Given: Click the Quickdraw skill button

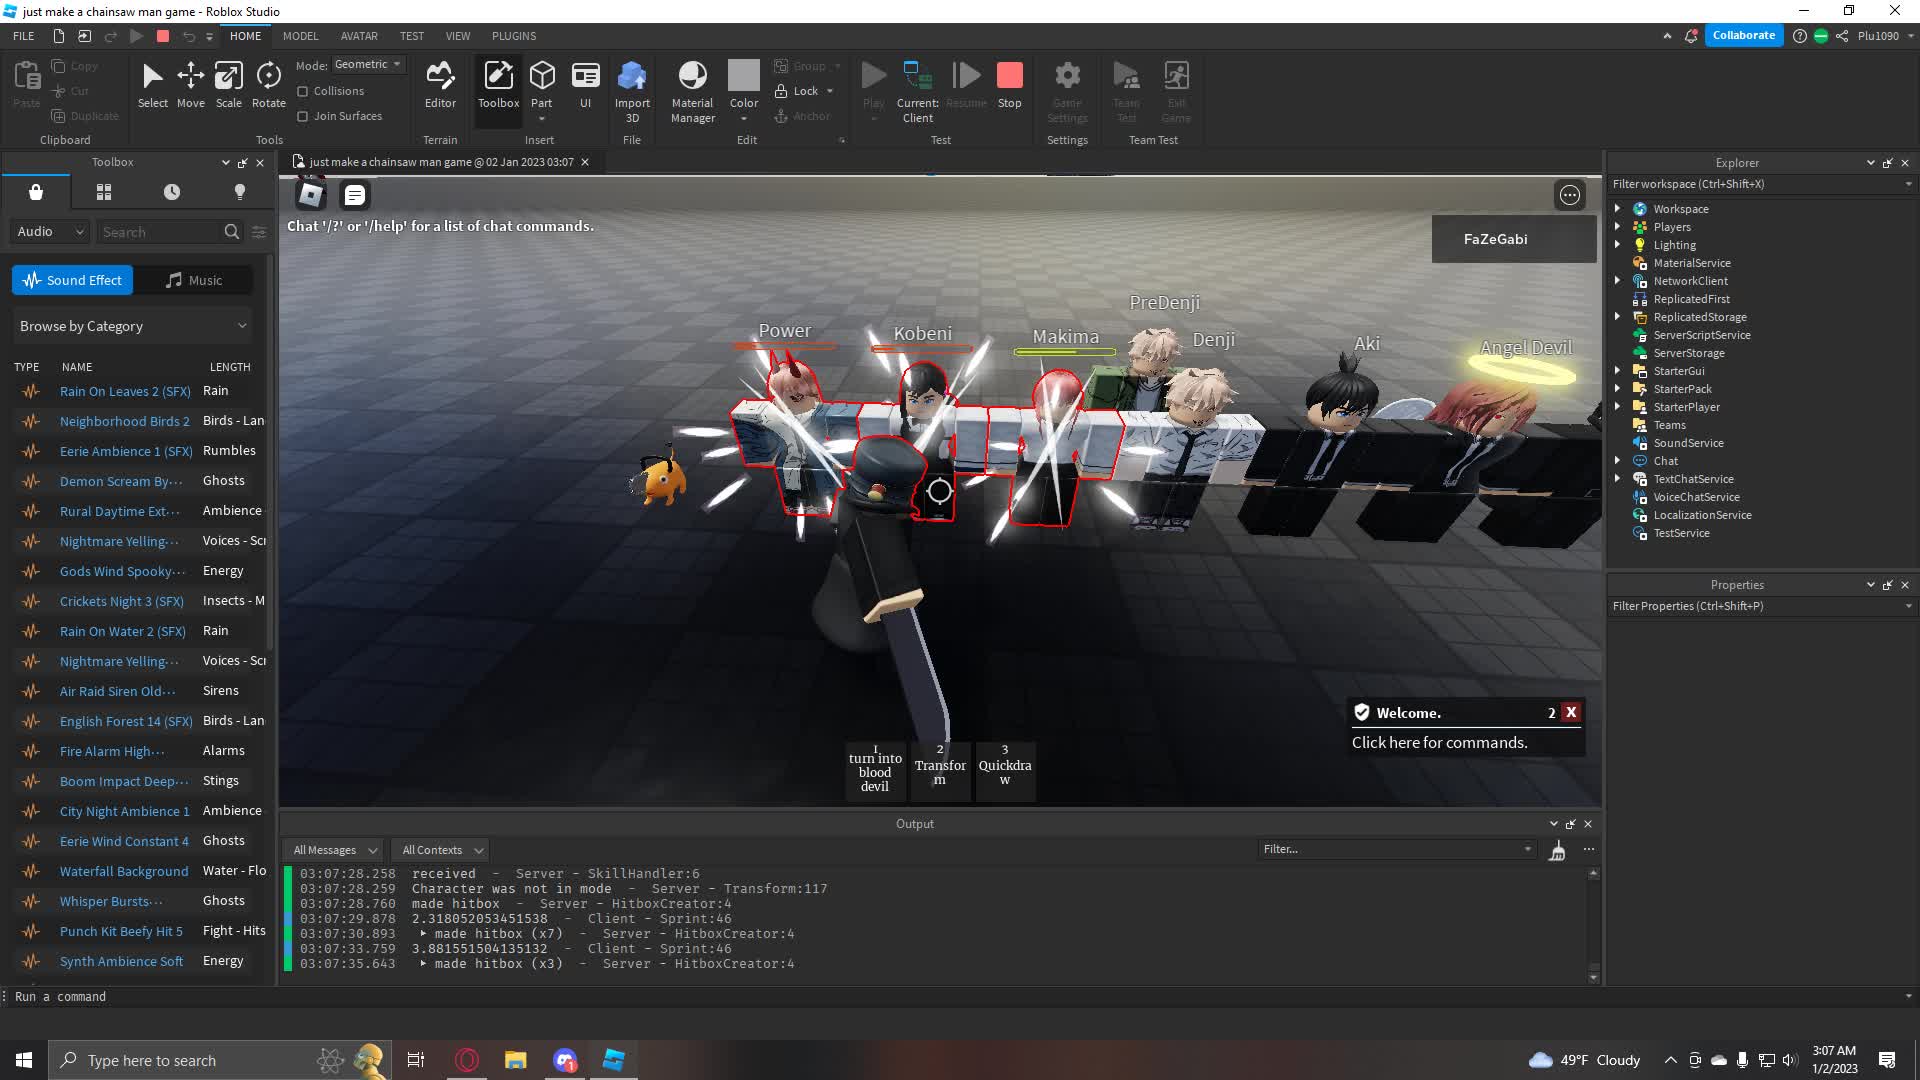Looking at the screenshot, I should 1005,771.
